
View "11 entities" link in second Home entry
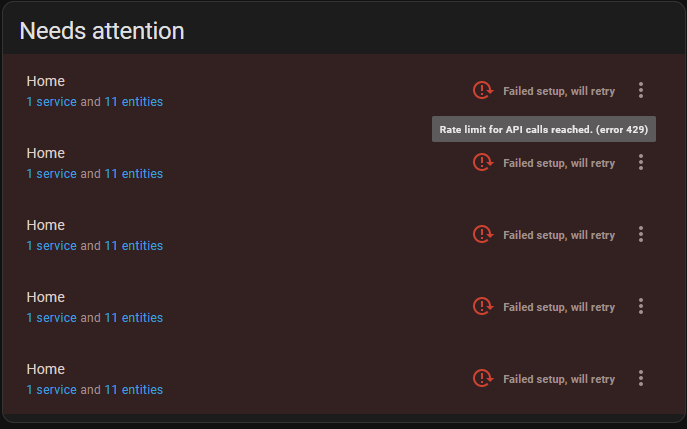[x=133, y=174]
